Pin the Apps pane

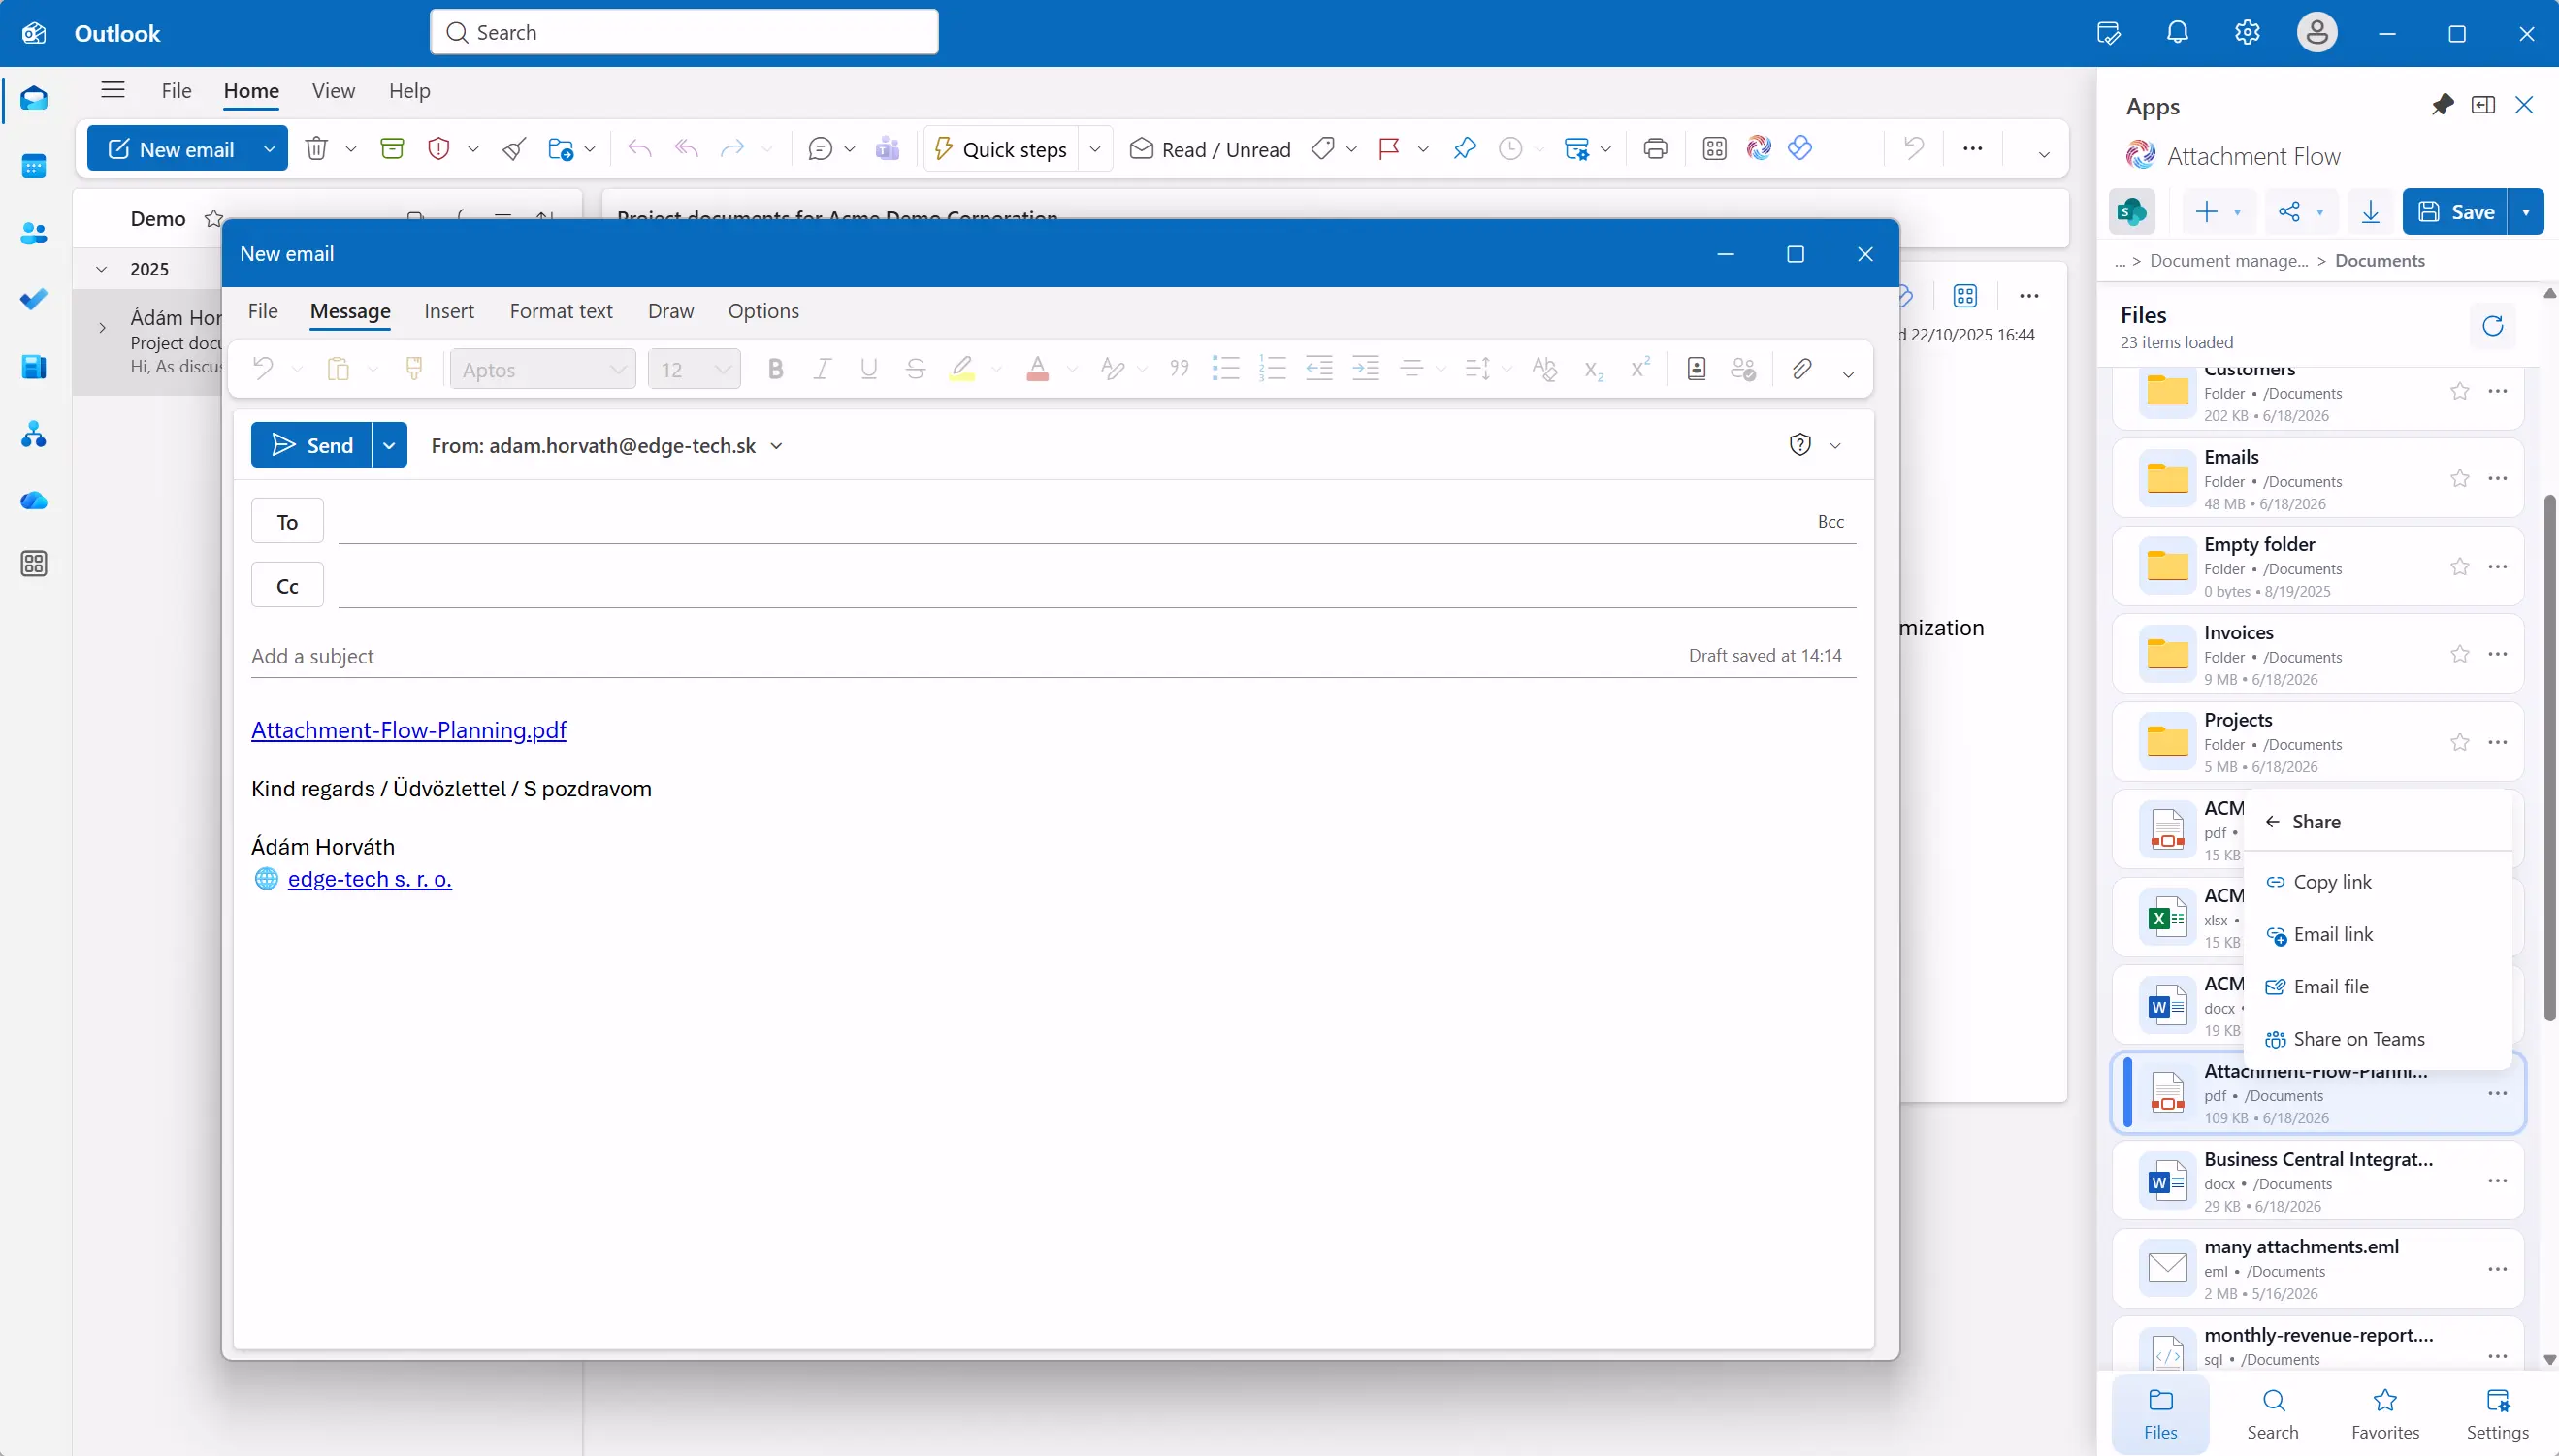point(2443,104)
